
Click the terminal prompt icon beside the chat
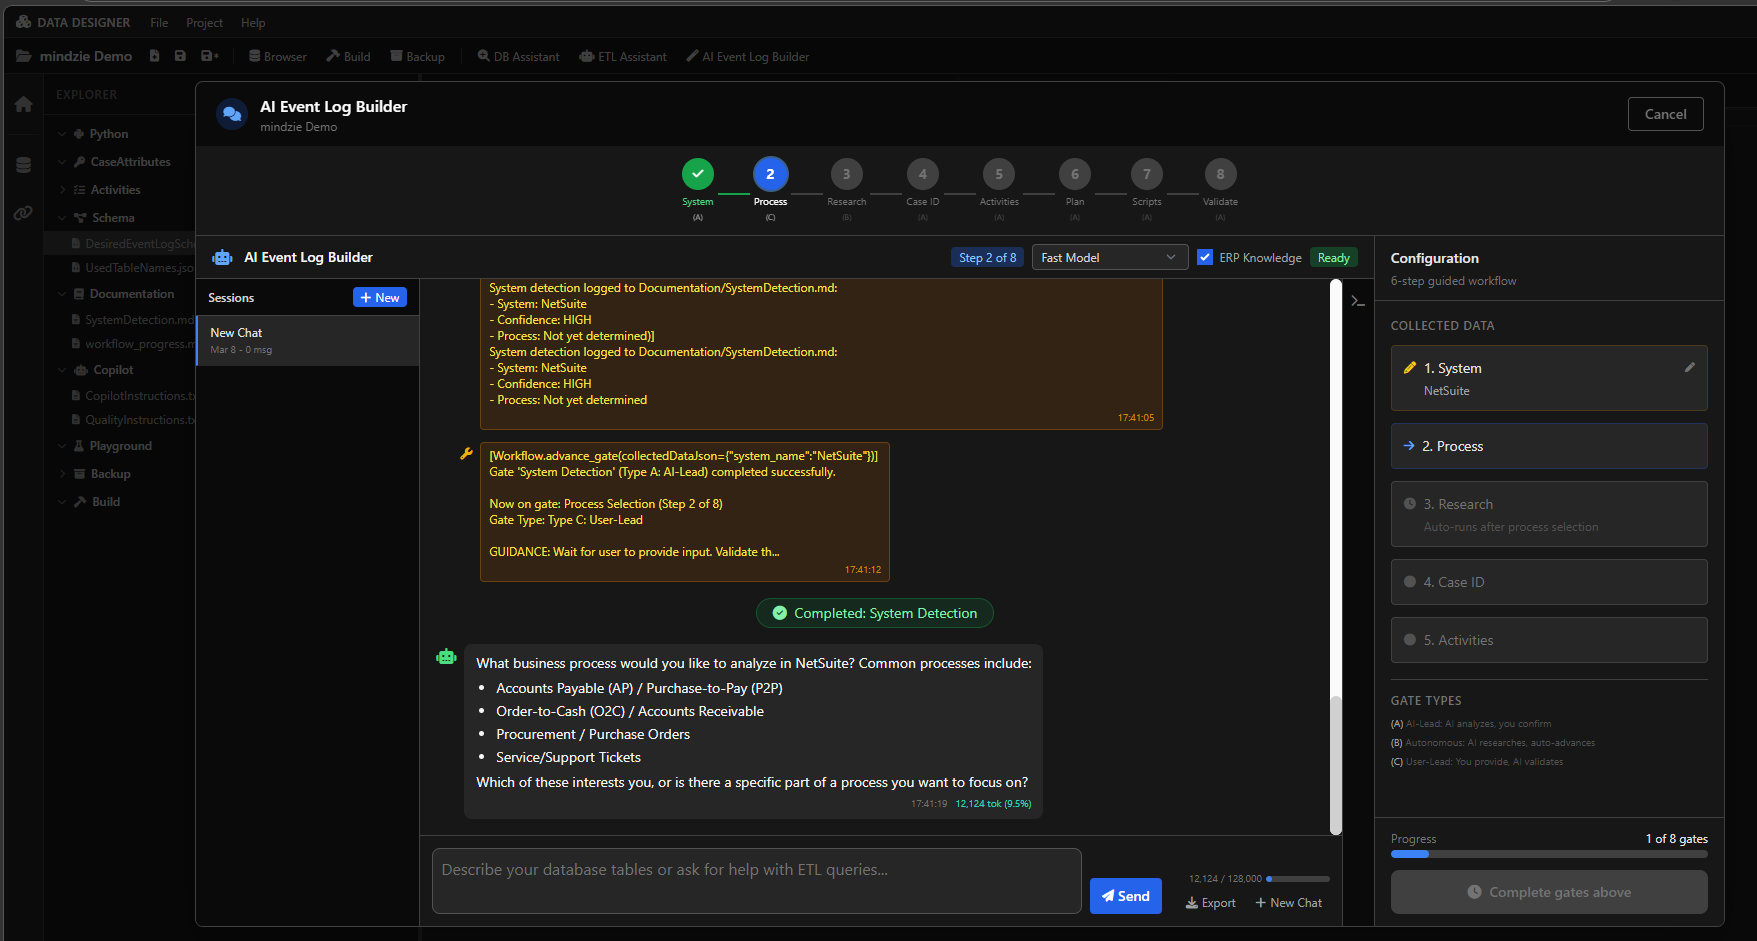click(x=1358, y=300)
